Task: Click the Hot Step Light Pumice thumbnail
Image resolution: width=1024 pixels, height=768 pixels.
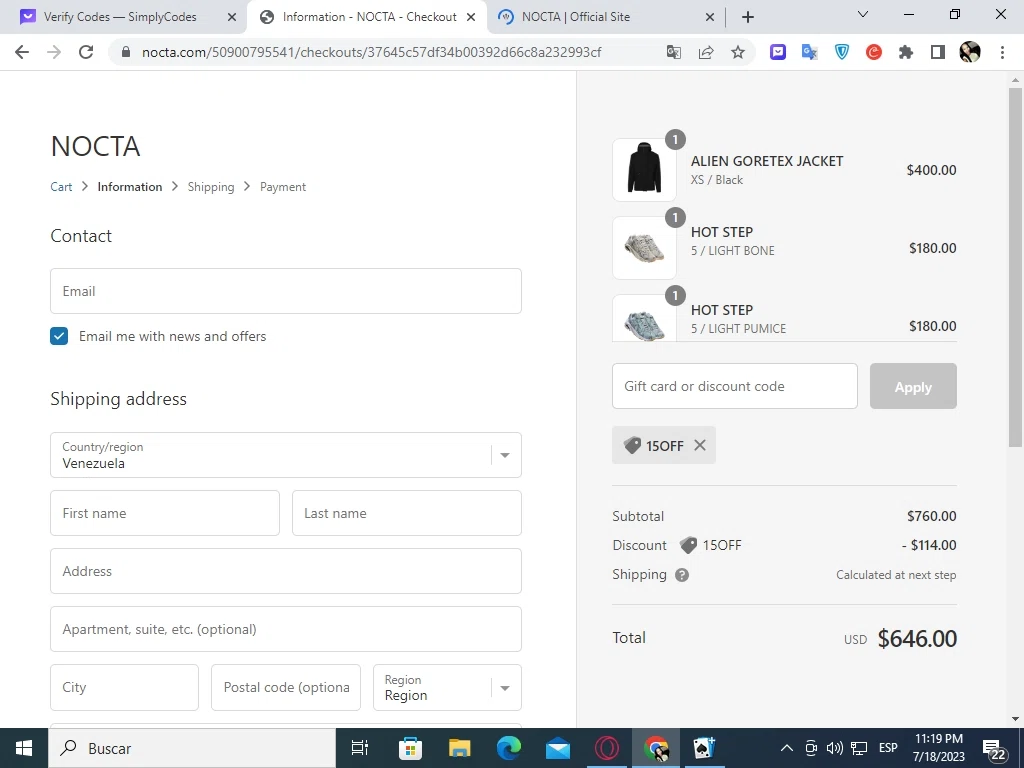Action: tap(644, 319)
